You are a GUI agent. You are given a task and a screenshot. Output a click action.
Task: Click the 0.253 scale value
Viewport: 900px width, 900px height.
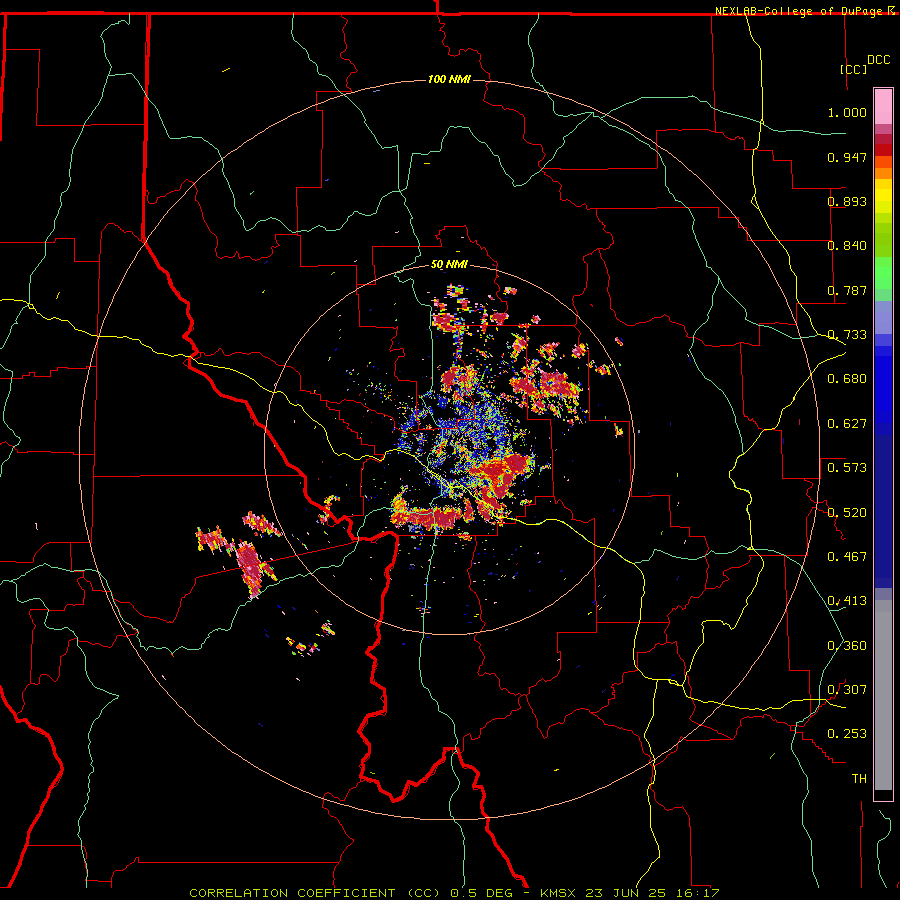(x=847, y=734)
